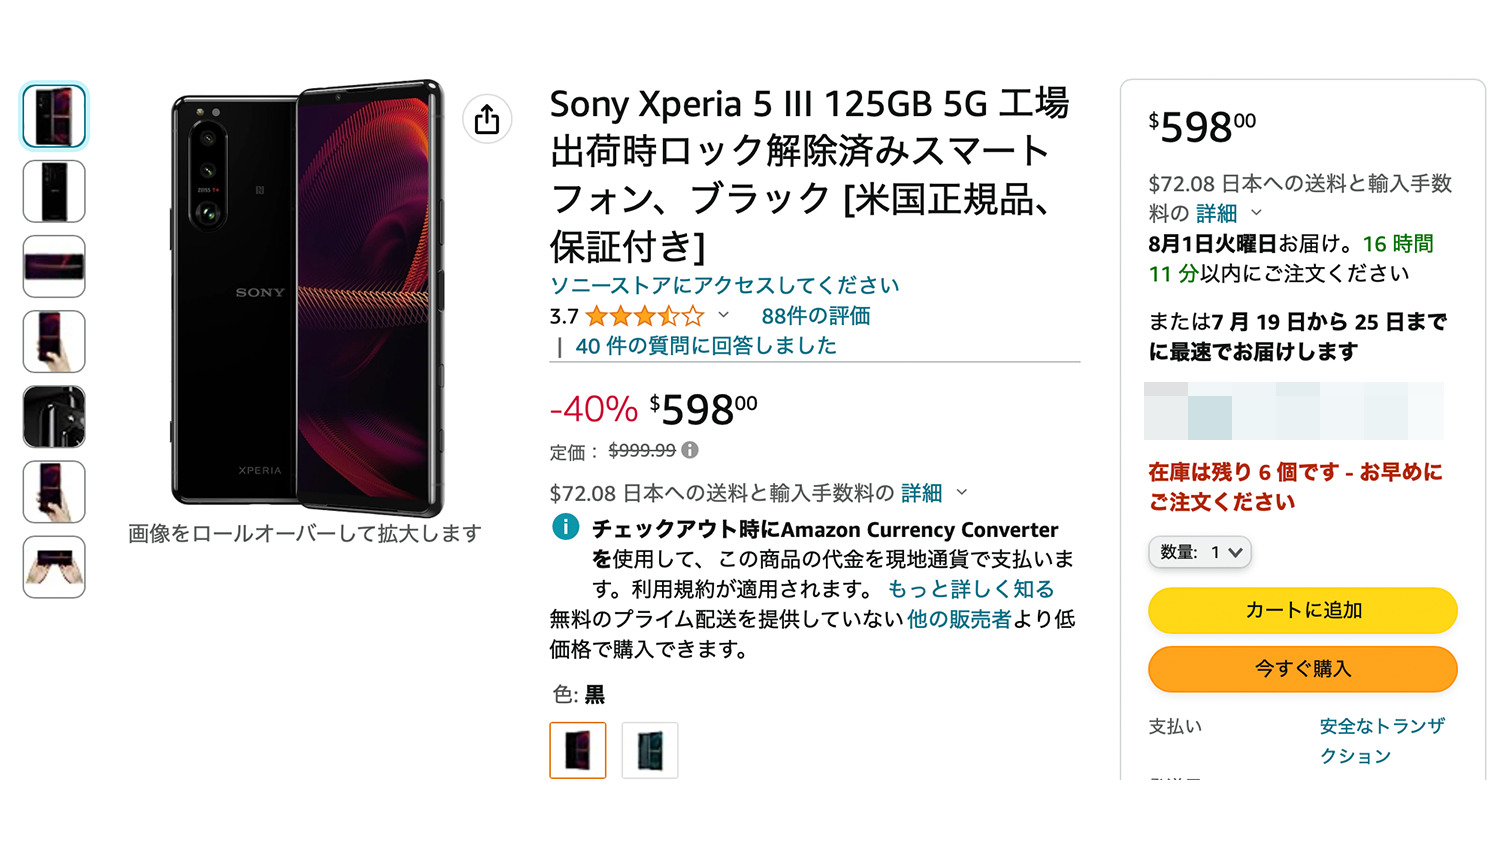Click the yellow Add to Cart button
Image resolution: width=1500 pixels, height=844 pixels.
[1302, 610]
